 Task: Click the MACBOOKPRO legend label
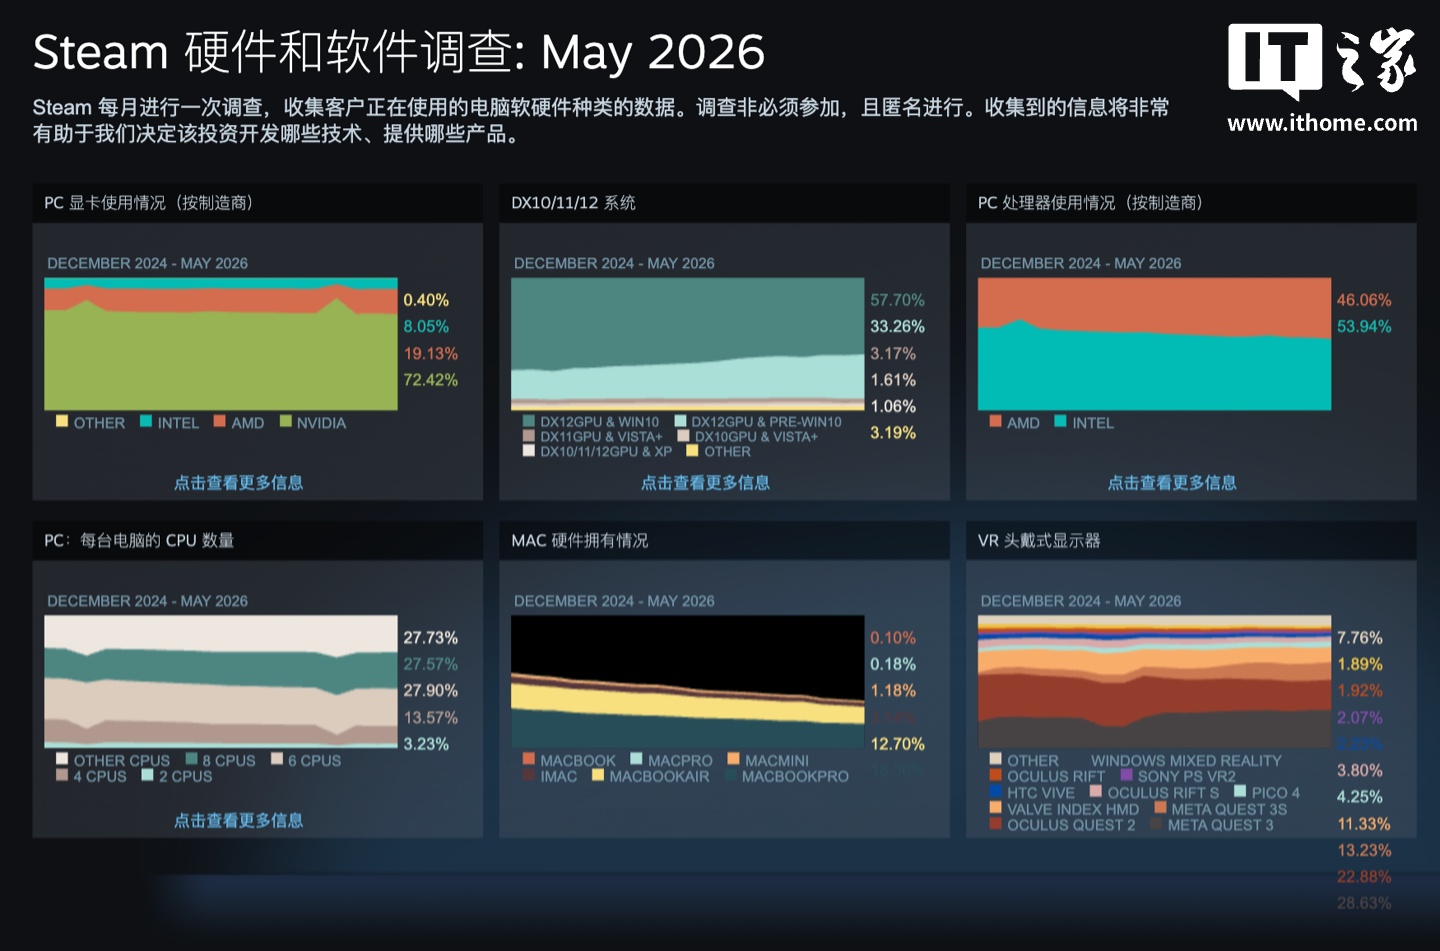[795, 776]
